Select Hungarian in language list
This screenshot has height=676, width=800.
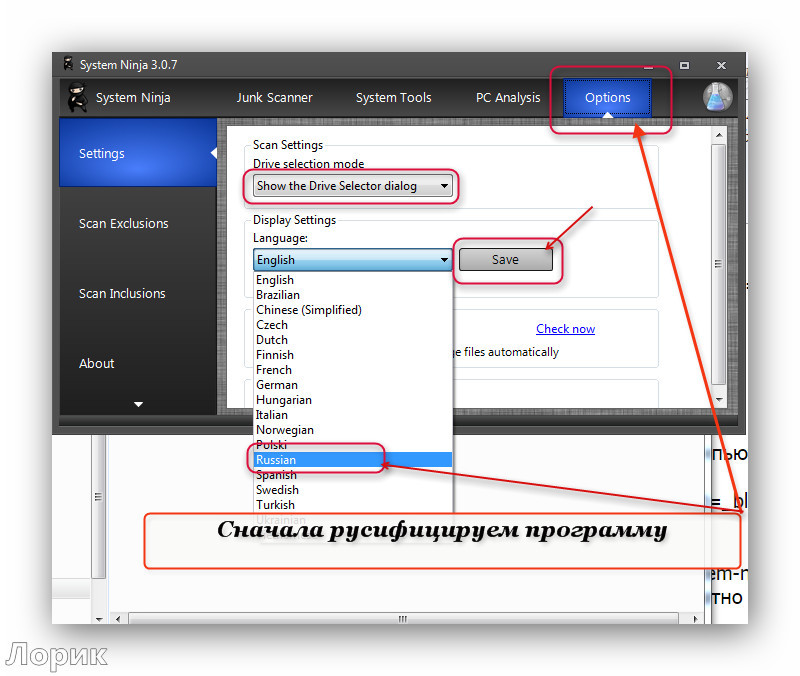pos(353,400)
